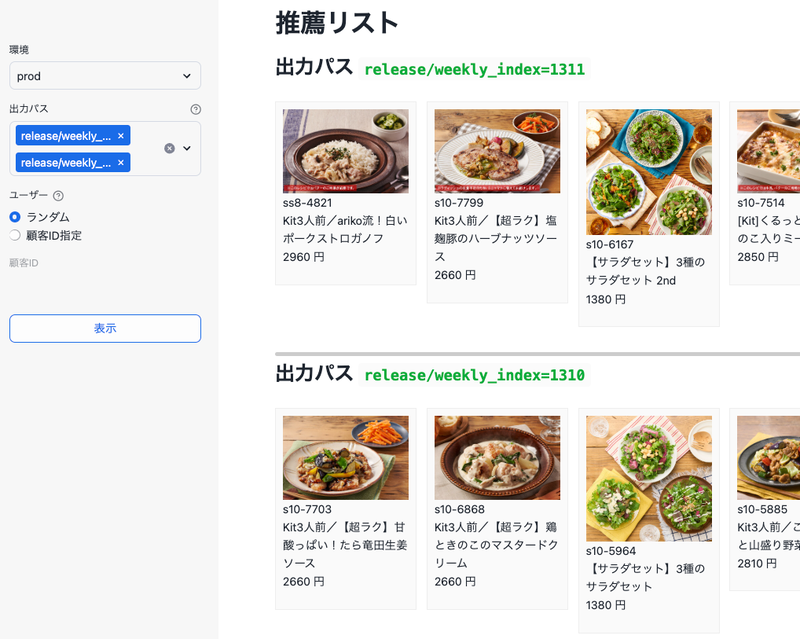Click the first release/weekly tag label
The width and height of the screenshot is (800, 639).
coord(66,136)
